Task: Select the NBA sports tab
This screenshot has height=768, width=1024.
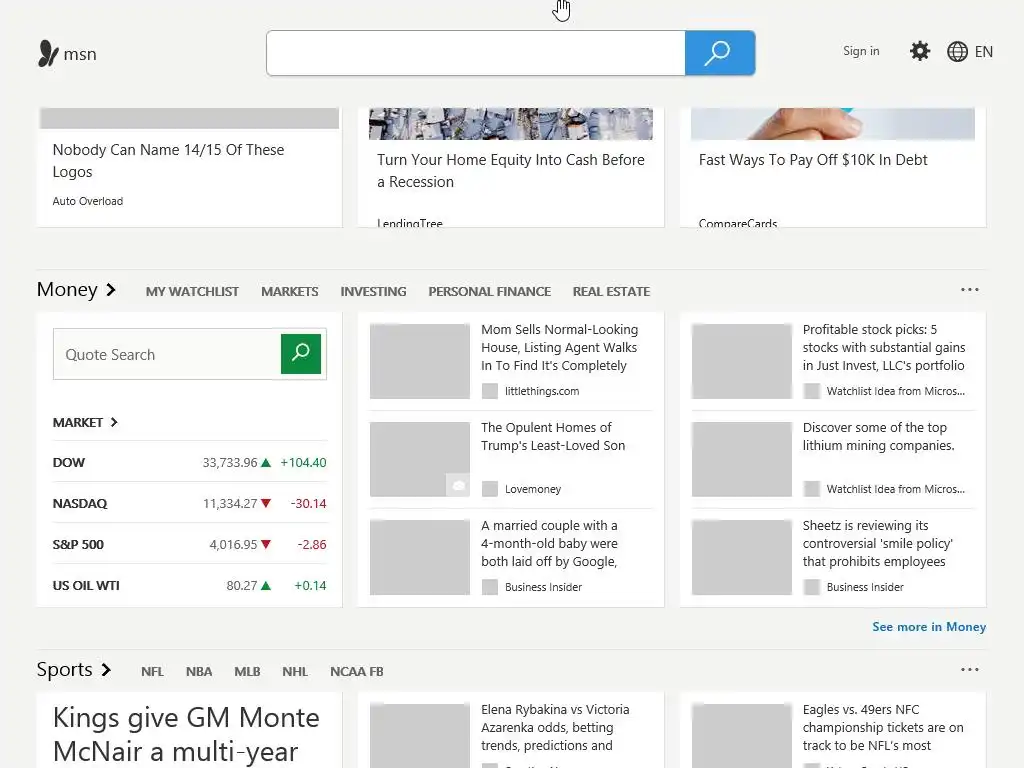Action: 199,671
